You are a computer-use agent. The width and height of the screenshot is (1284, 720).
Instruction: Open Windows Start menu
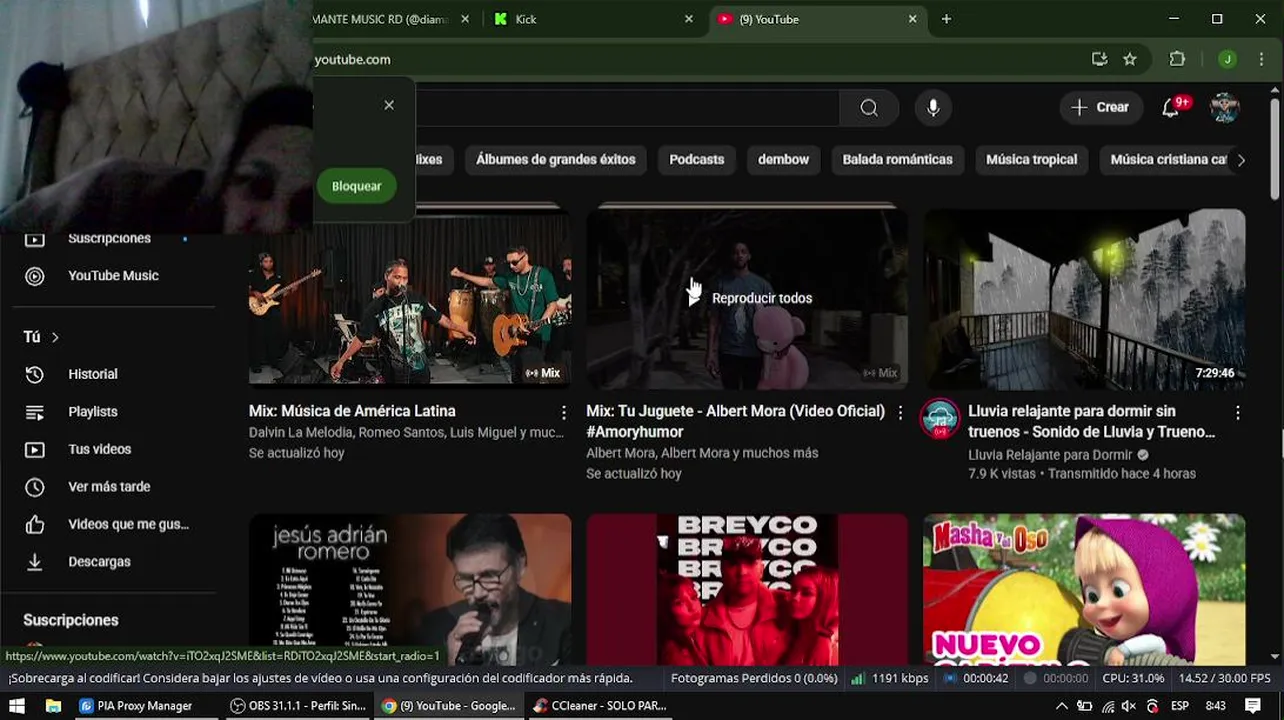click(x=17, y=706)
